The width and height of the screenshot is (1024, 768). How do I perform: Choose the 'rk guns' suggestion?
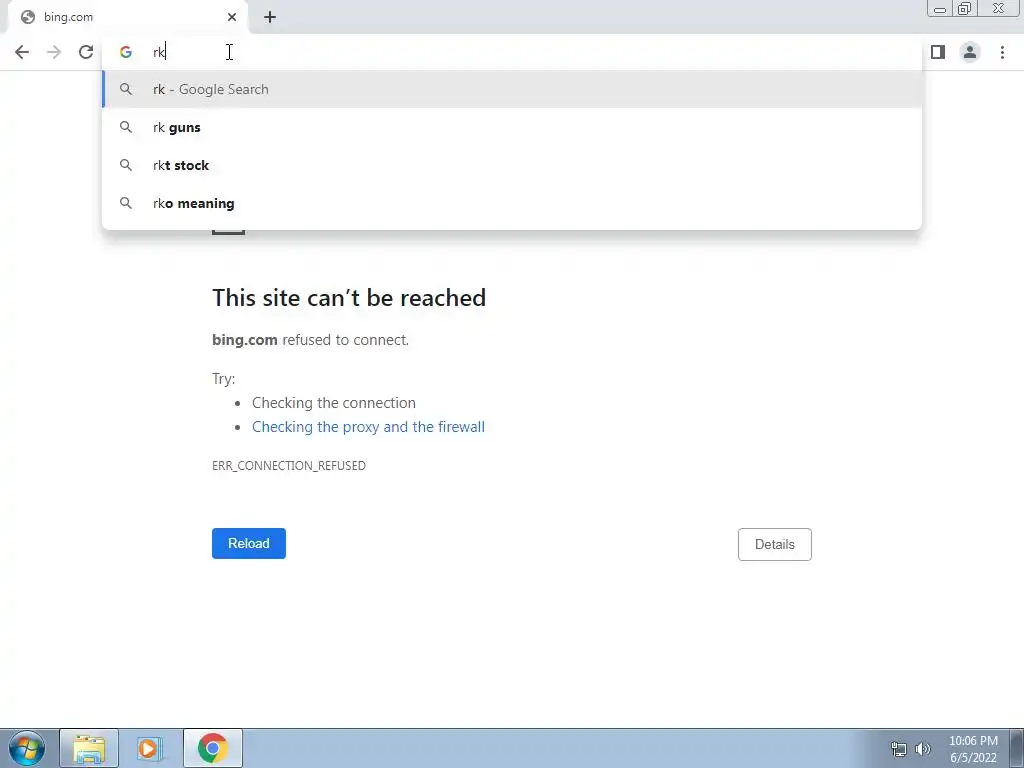[x=513, y=127]
